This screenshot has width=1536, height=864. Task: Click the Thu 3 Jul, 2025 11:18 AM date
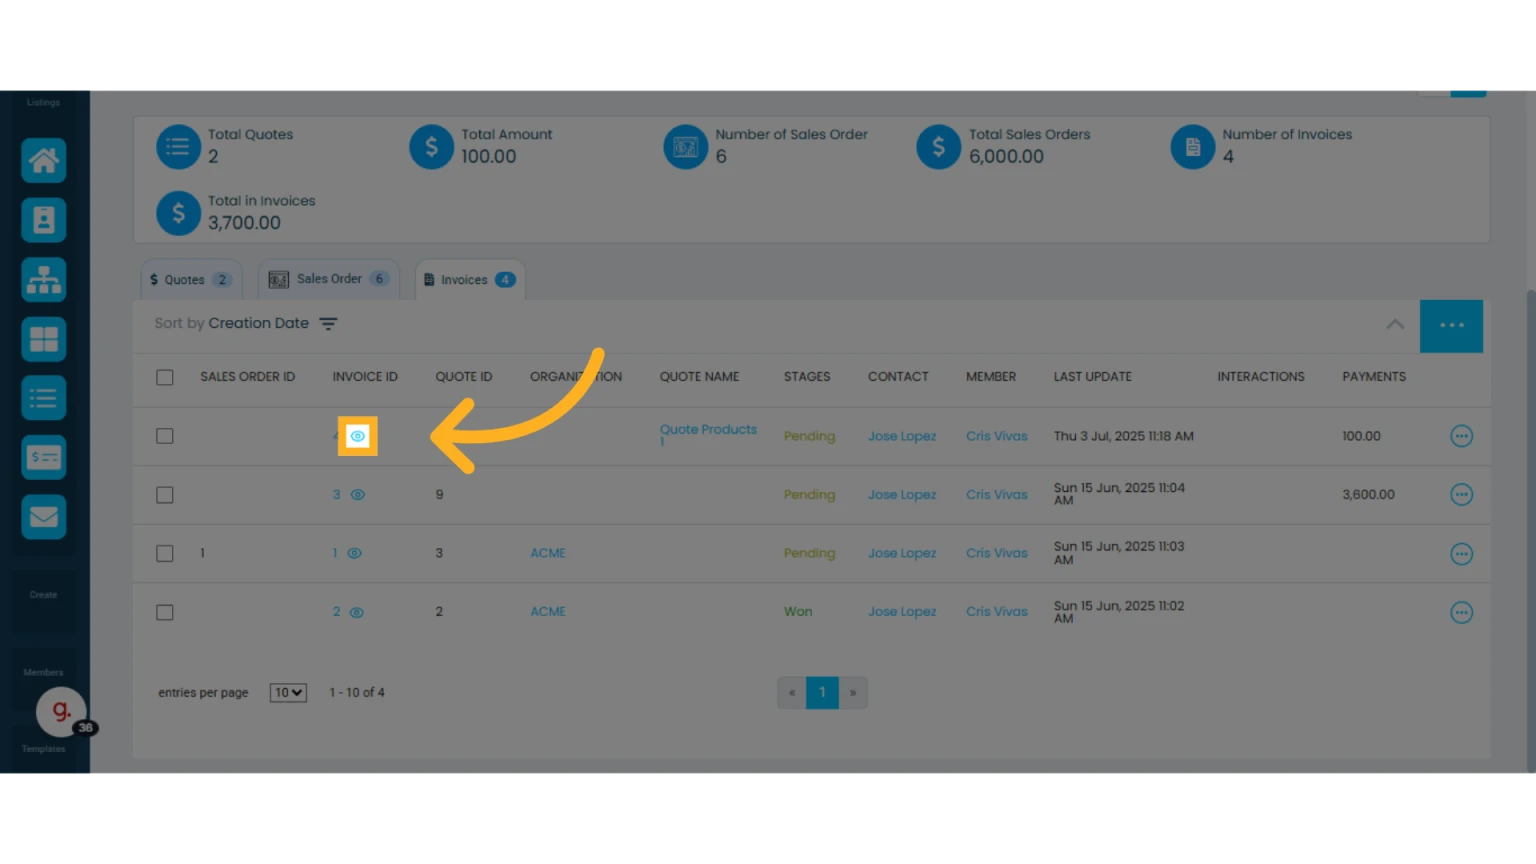point(1123,436)
